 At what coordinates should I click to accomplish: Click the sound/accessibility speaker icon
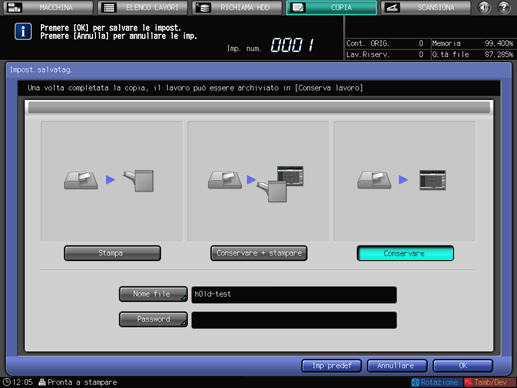point(484,7)
